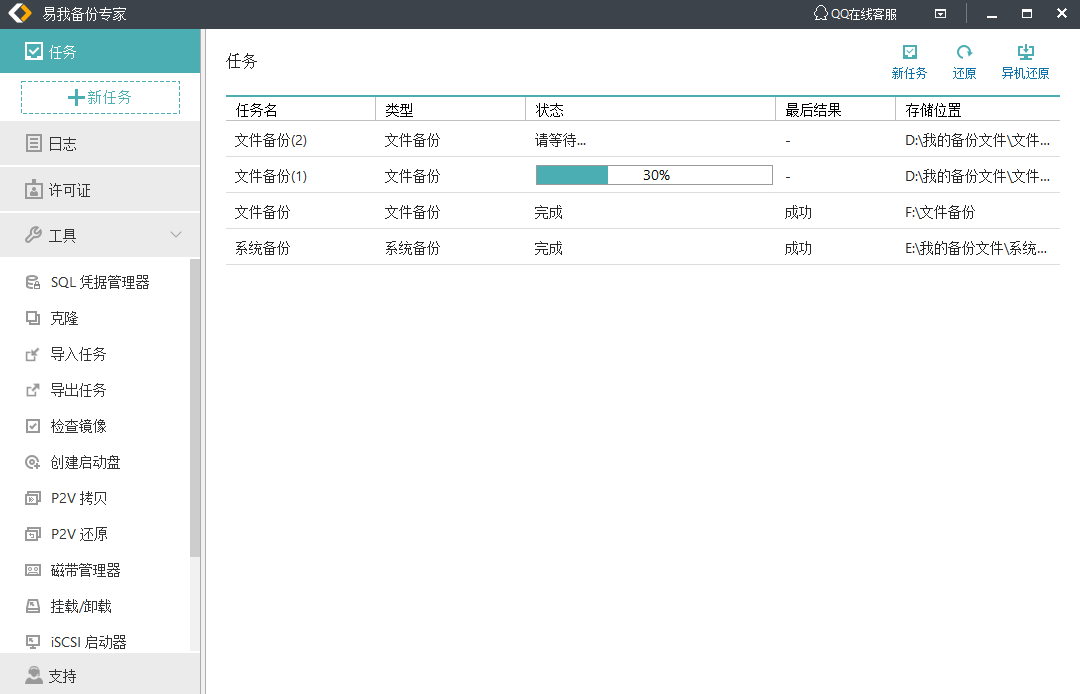Open title bar dropdown menu icon
The width and height of the screenshot is (1080, 694).
[x=940, y=14]
